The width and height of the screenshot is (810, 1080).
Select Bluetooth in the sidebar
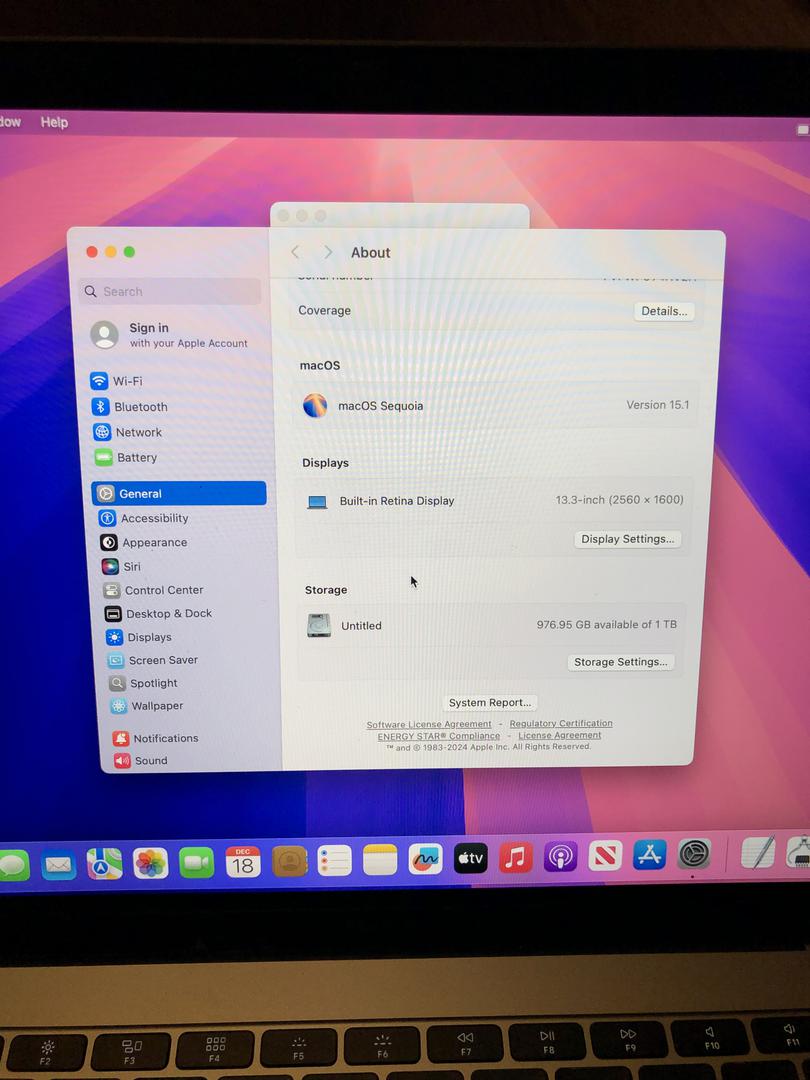pos(139,407)
